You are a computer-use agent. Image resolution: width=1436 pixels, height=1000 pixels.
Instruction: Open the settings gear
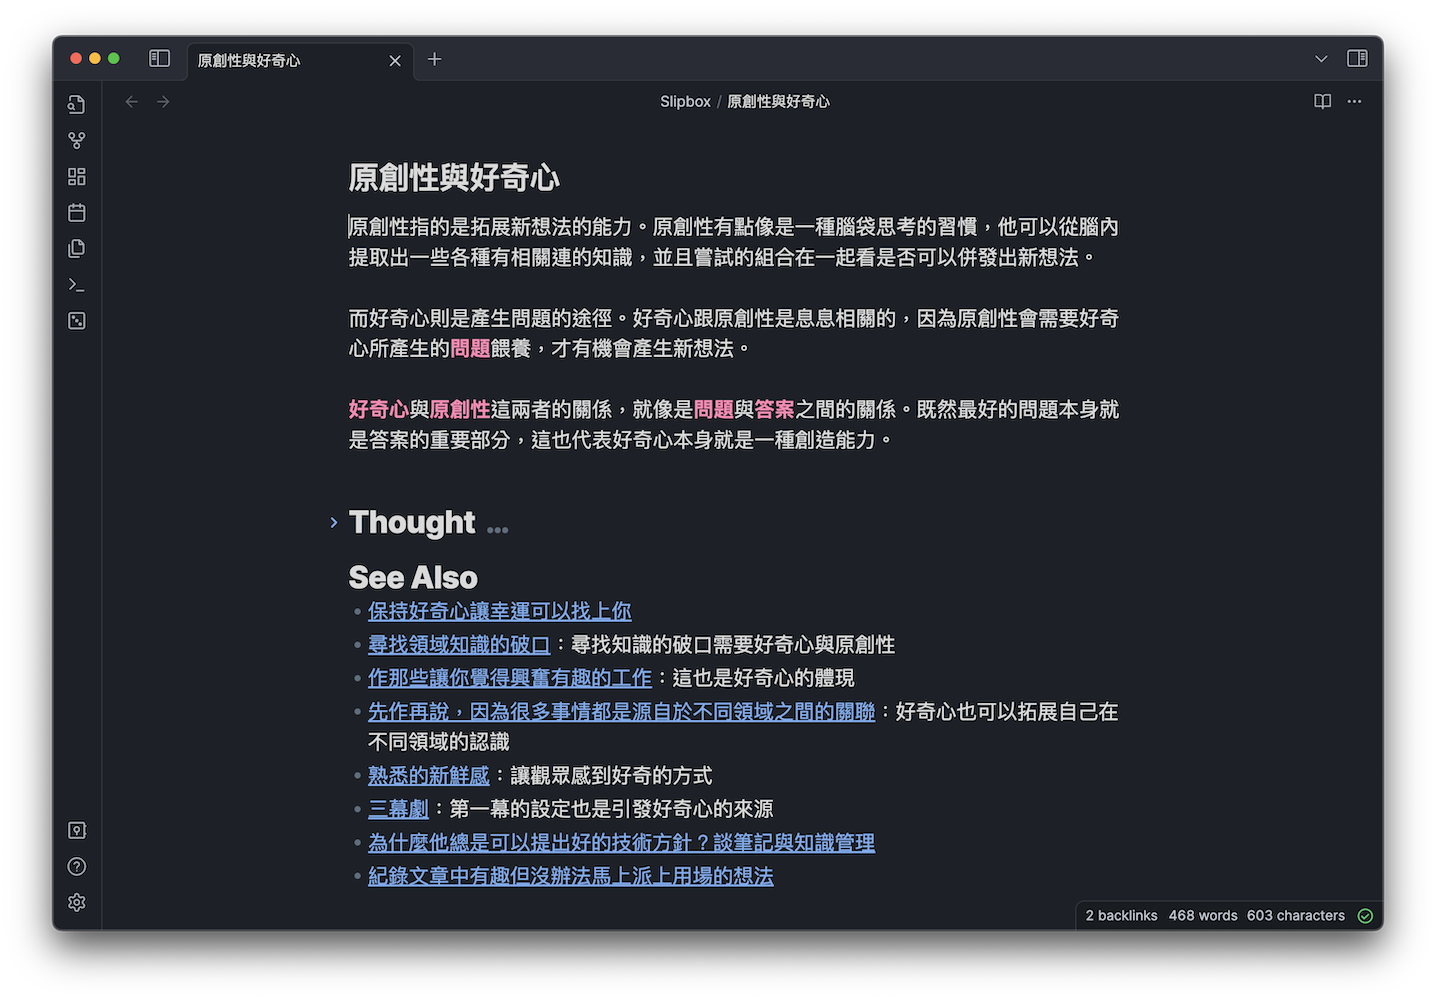tap(77, 902)
